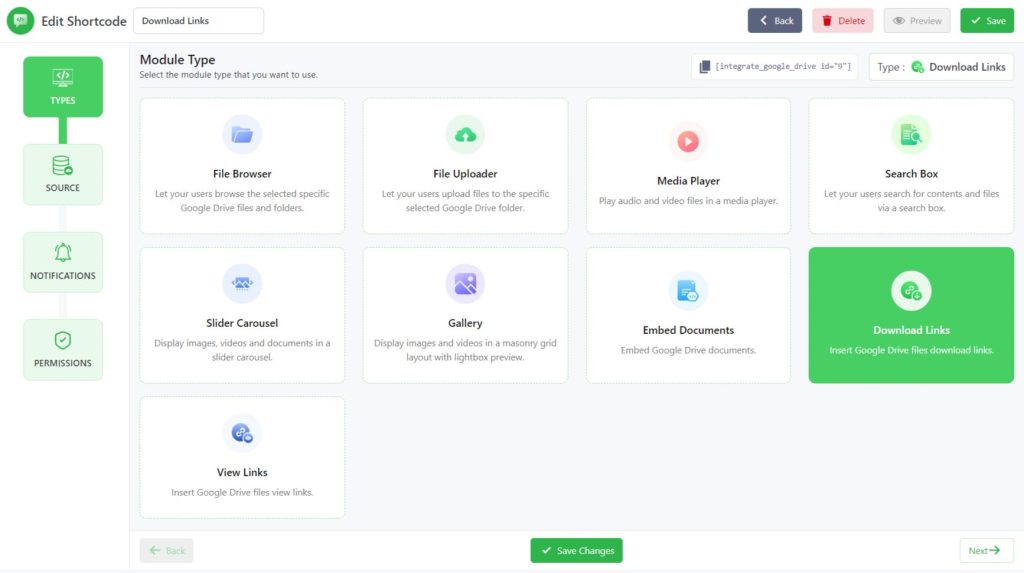Select the View Links module title
Screen dimensions: 1024x573
[x=242, y=472]
